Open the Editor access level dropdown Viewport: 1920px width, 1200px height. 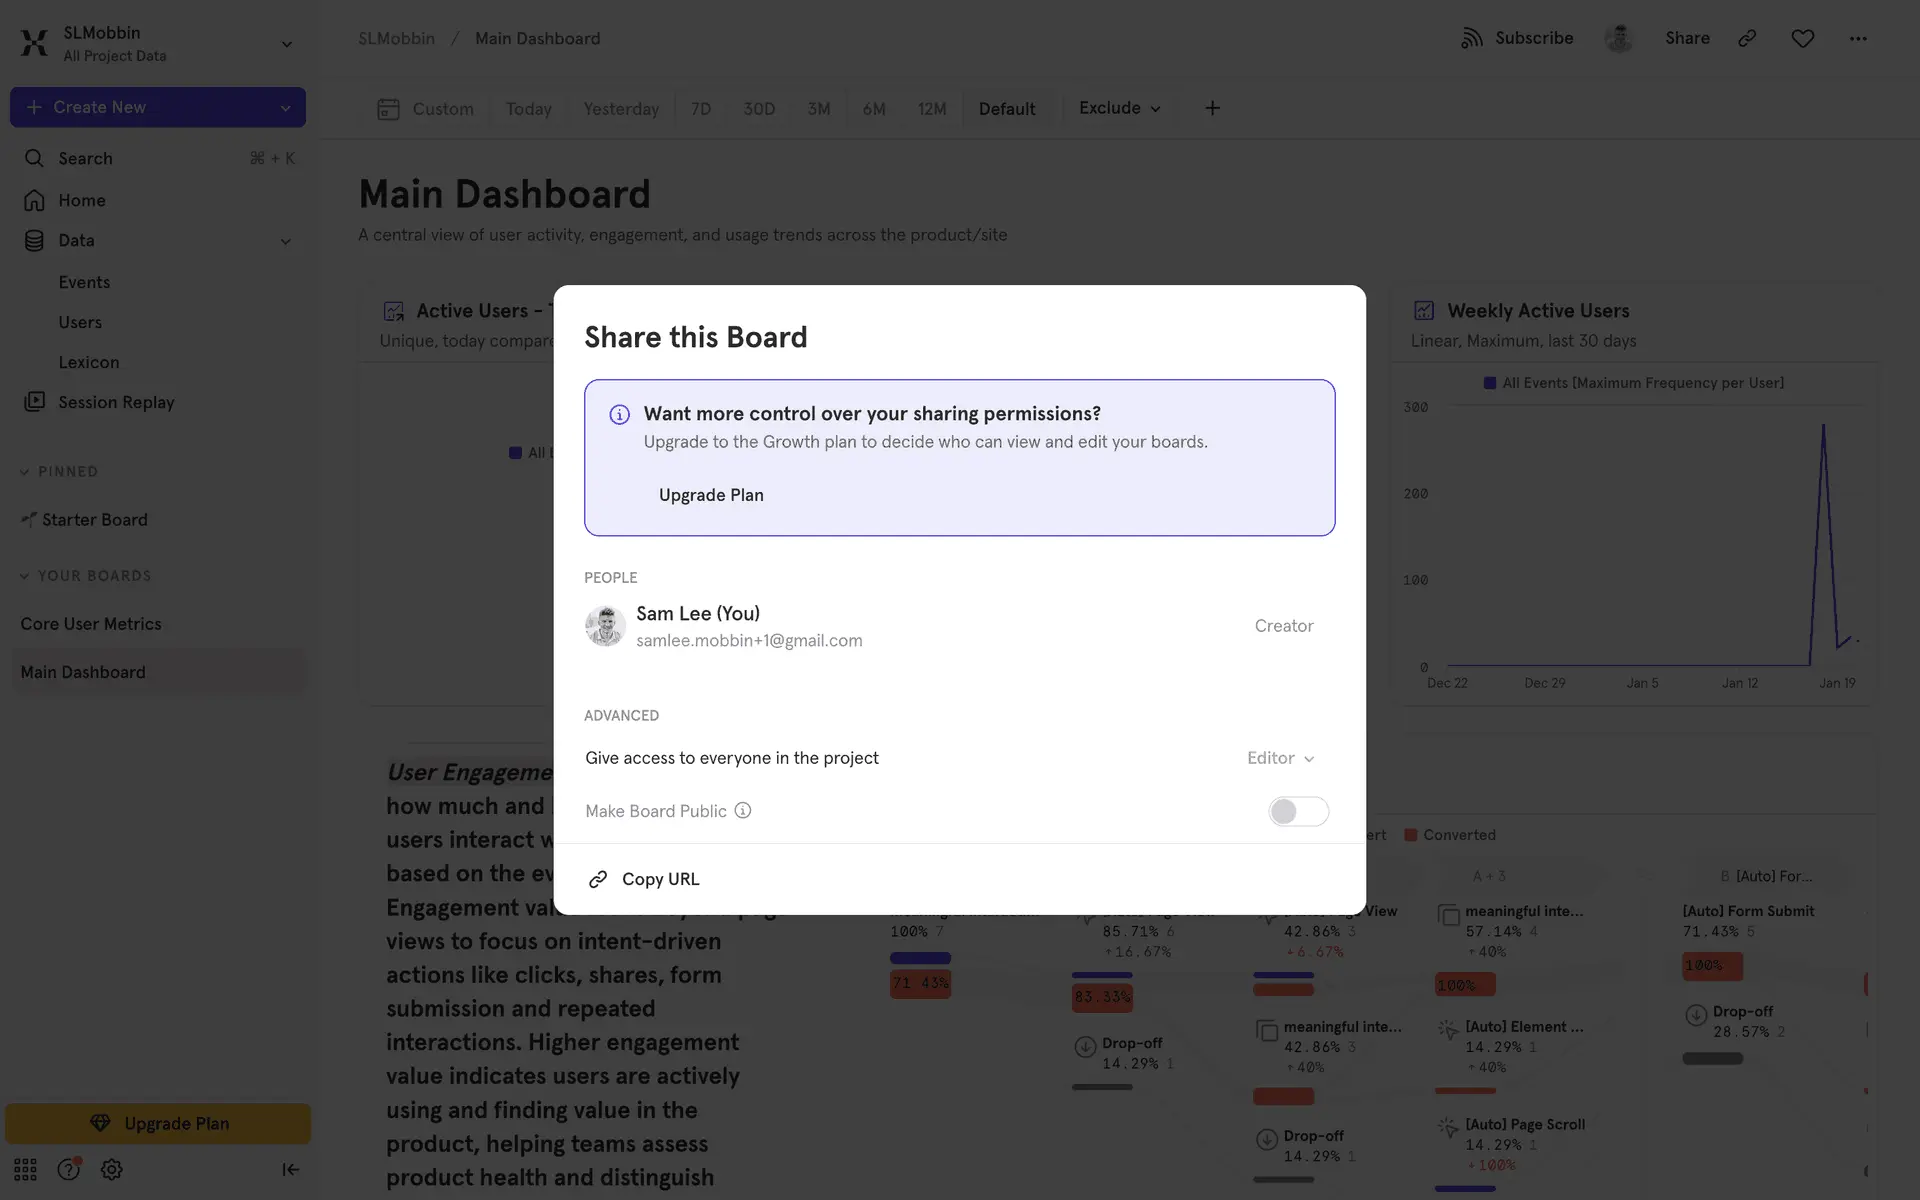coord(1280,758)
